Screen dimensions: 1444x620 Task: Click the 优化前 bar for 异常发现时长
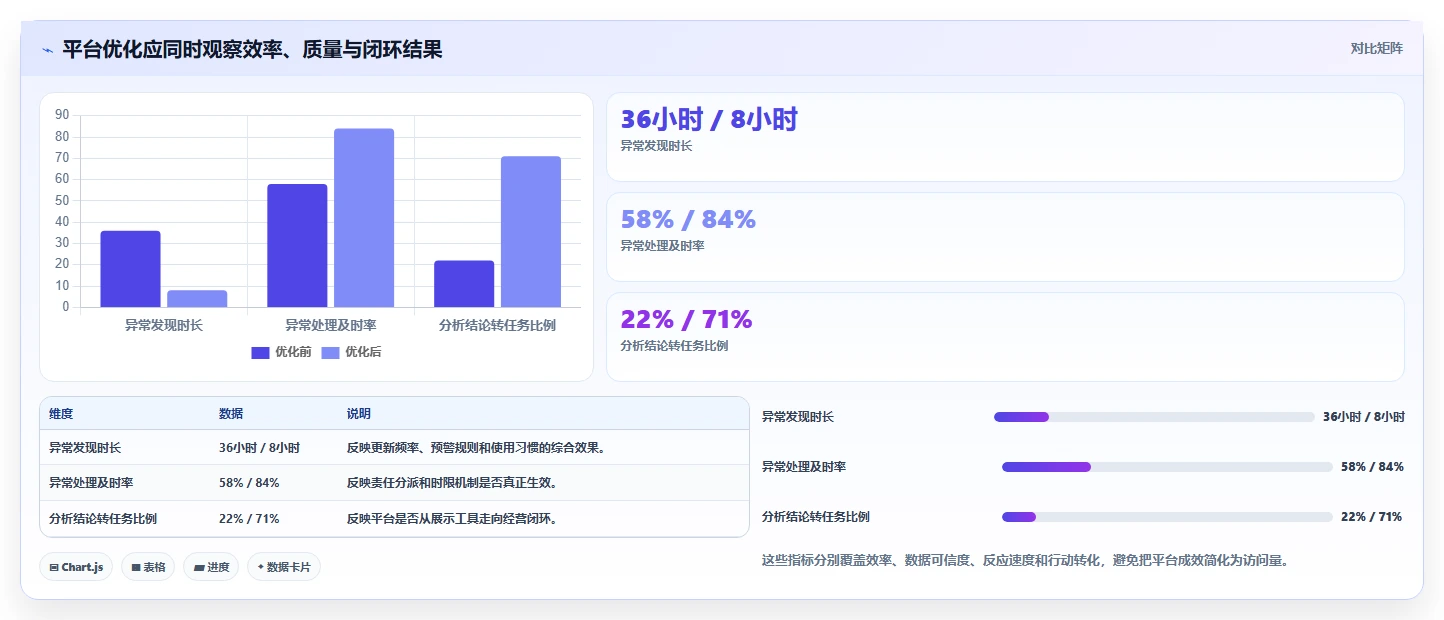(130, 269)
